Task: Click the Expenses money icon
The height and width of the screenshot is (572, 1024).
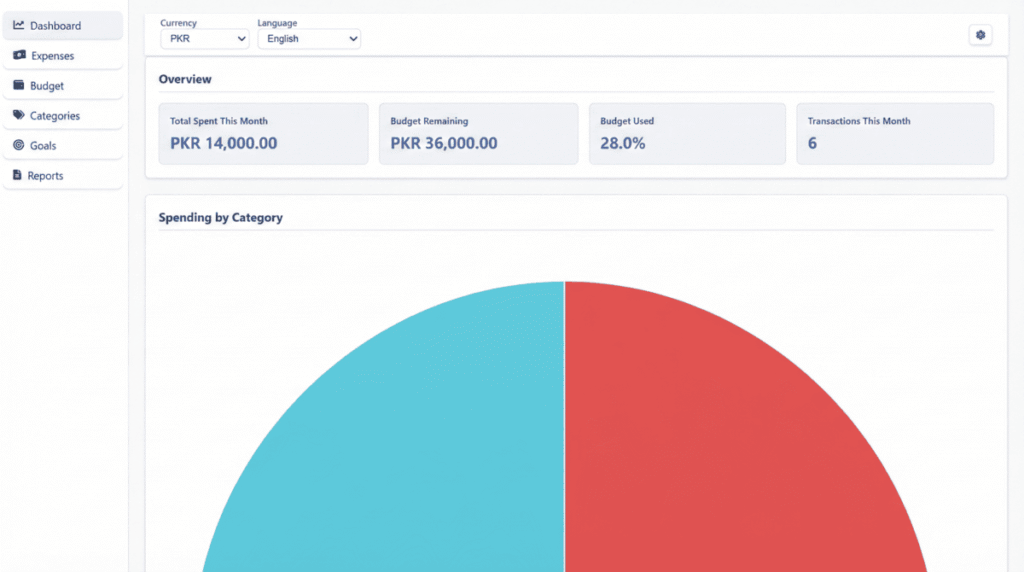Action: [19, 55]
